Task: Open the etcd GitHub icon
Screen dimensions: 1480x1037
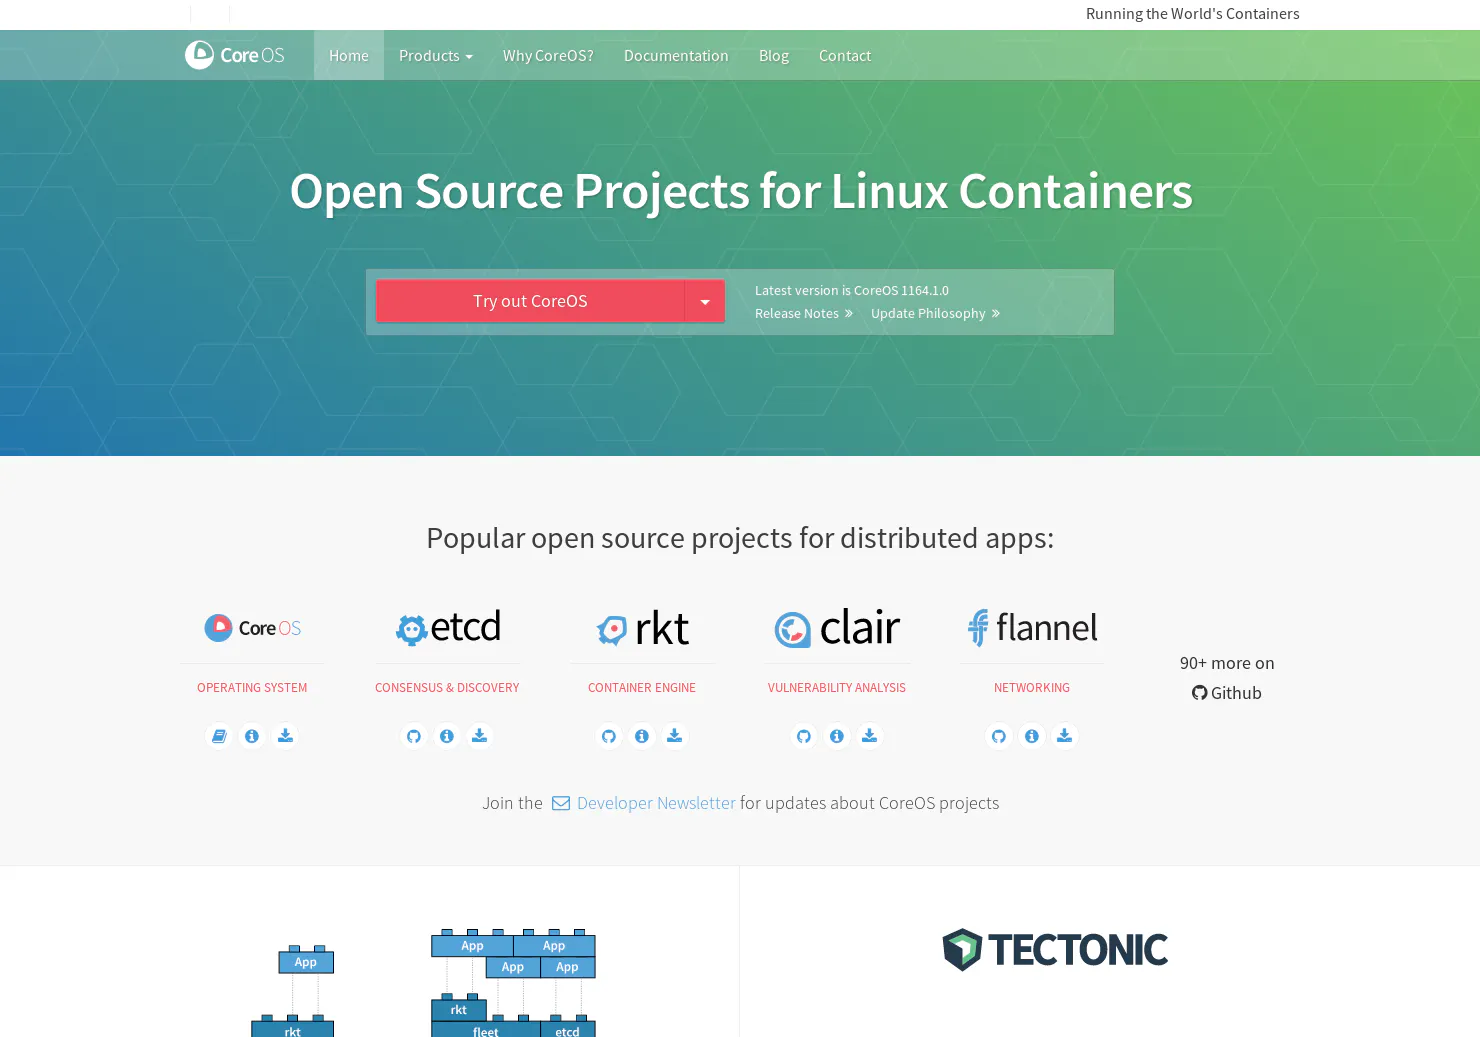Action: tap(414, 736)
